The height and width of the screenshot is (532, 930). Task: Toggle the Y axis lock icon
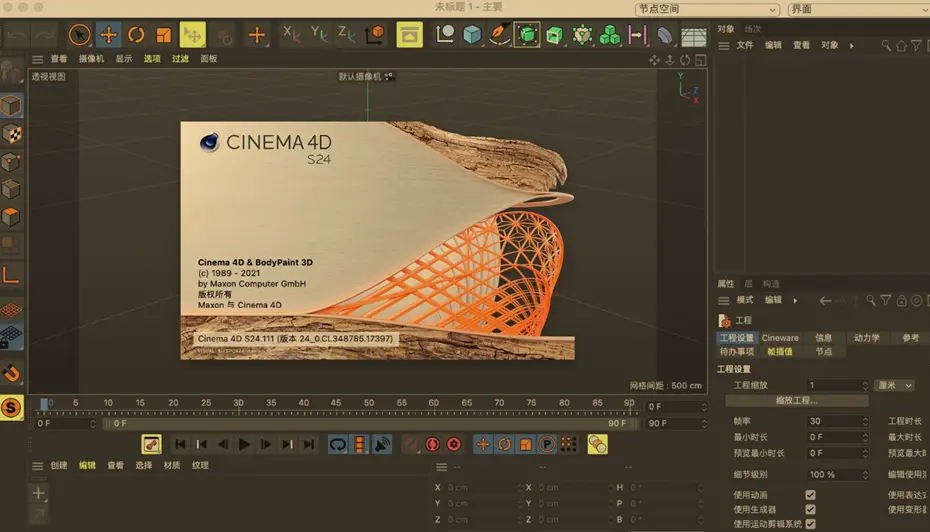tap(319, 34)
